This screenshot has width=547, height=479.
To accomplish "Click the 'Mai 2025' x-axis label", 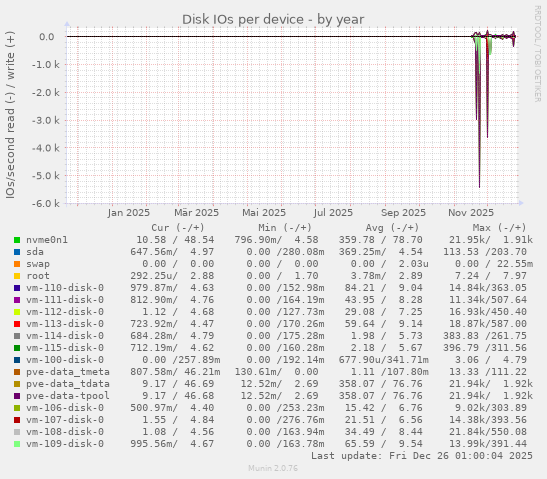I will [264, 213].
